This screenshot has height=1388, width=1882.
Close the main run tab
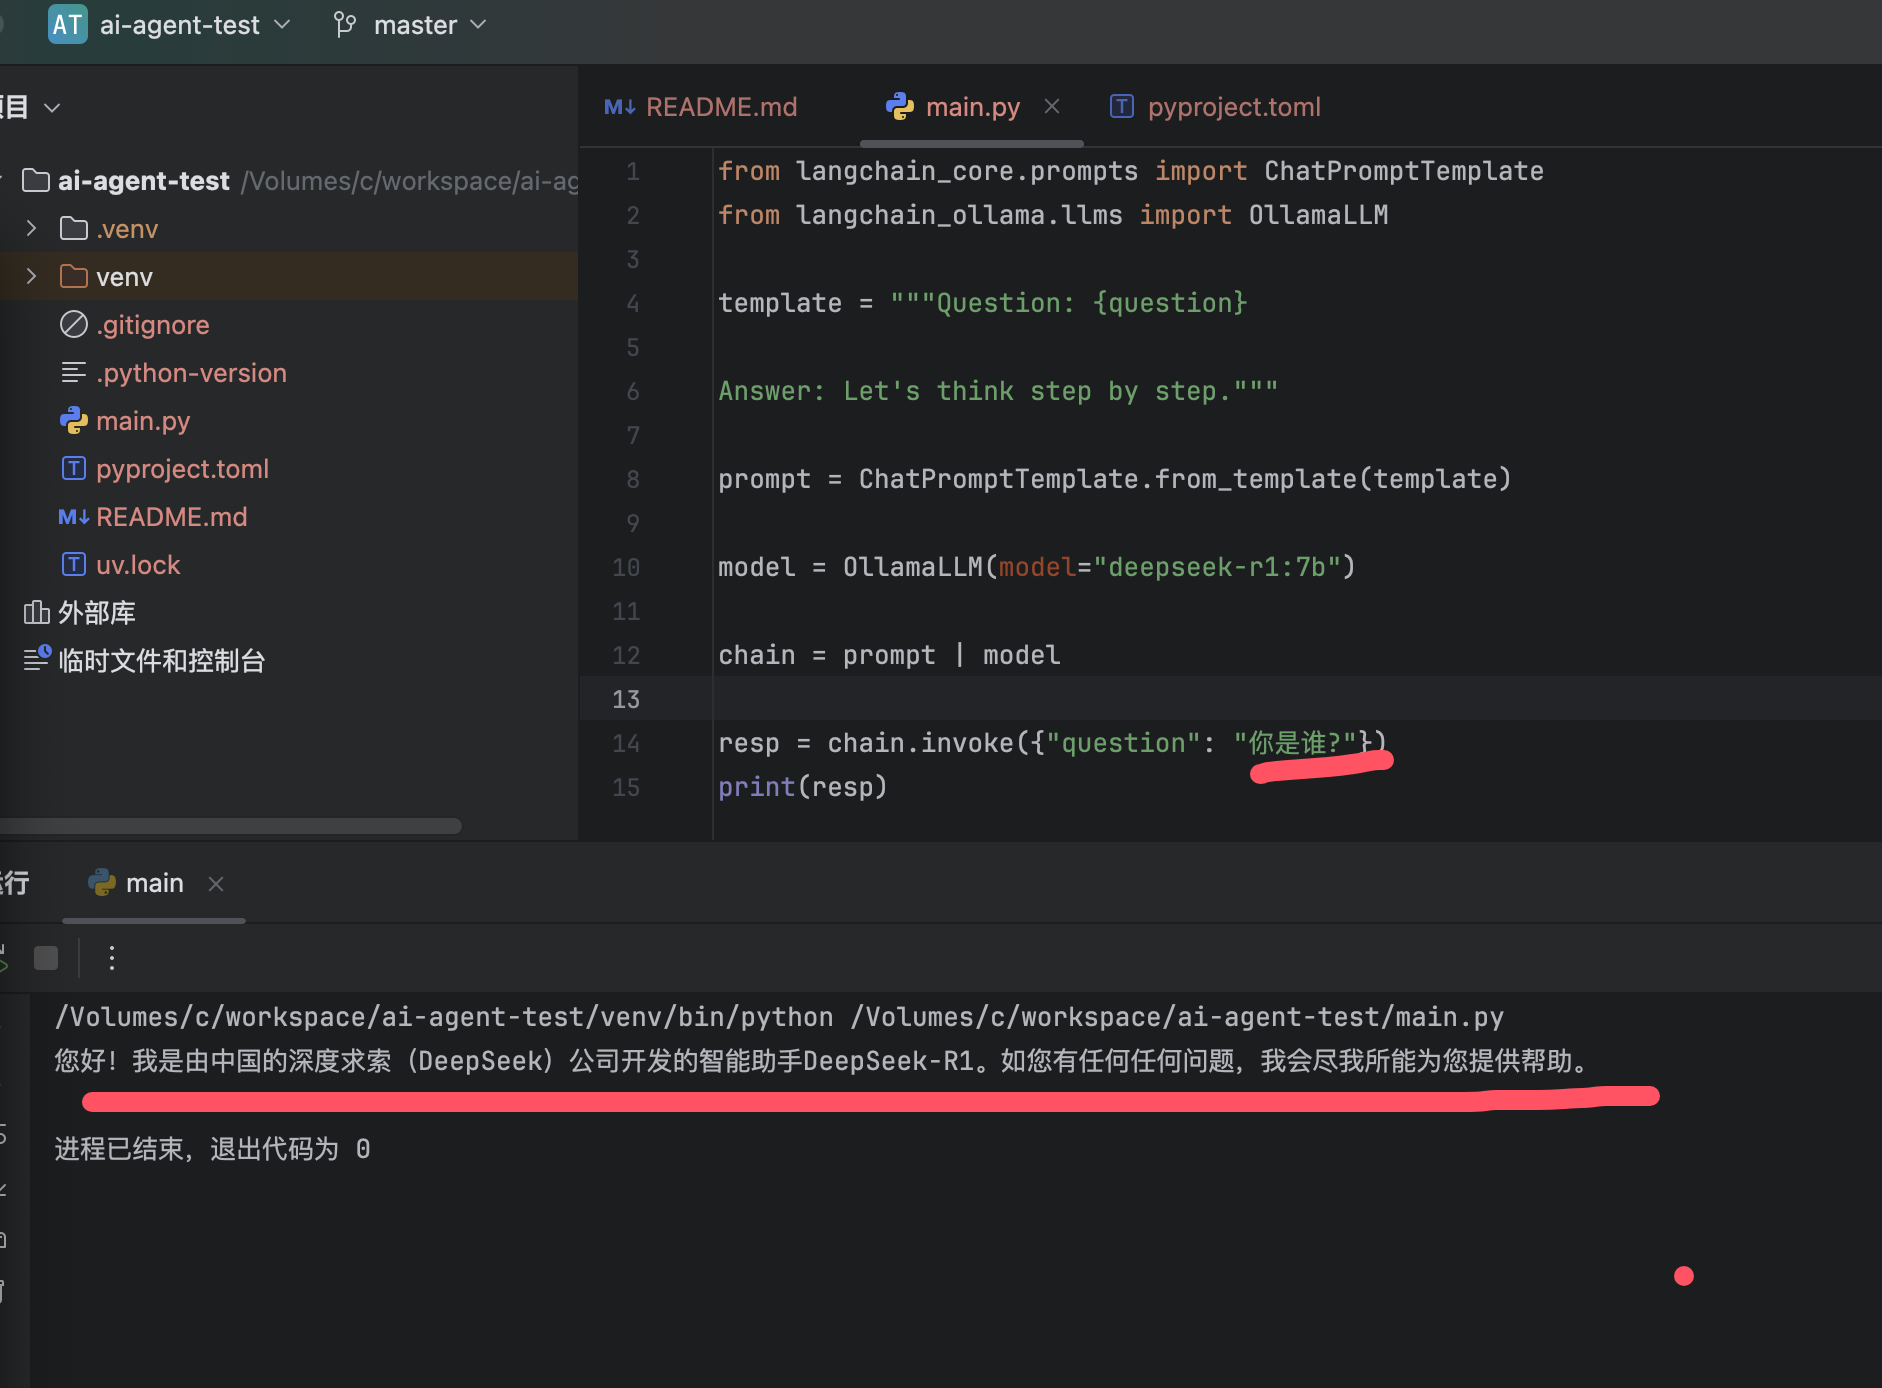(216, 883)
